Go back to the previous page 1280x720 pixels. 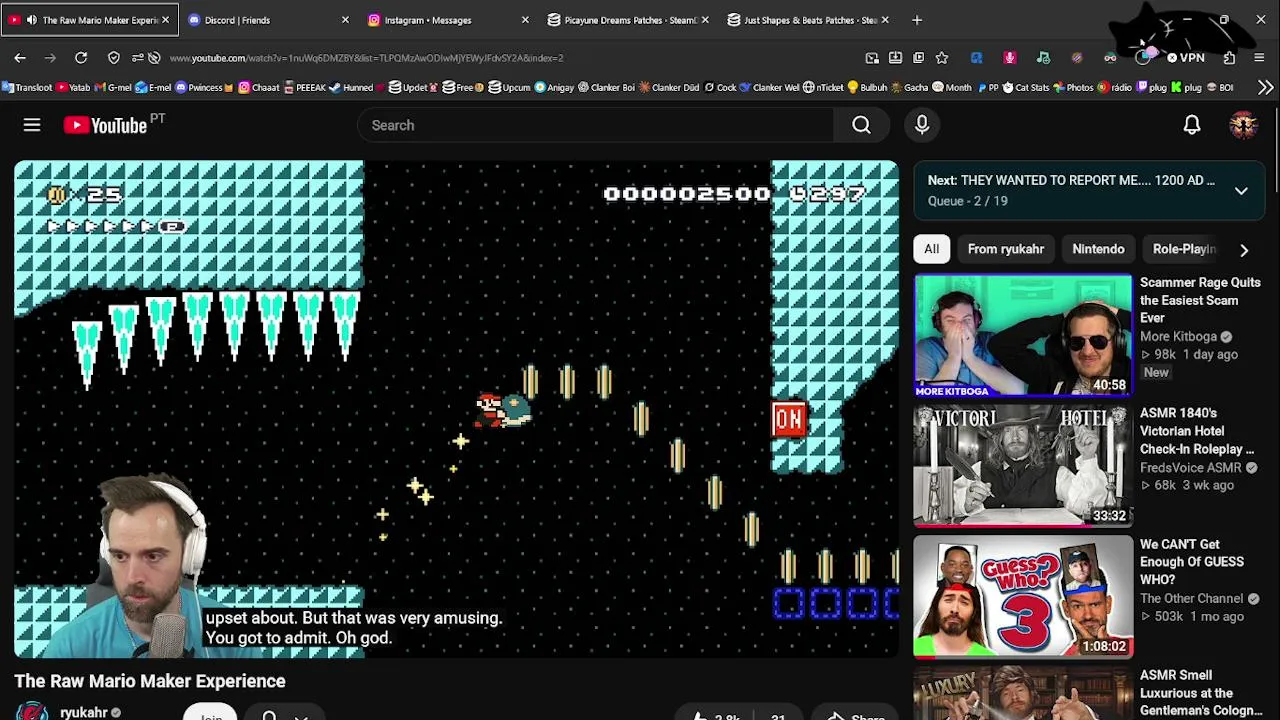tap(20, 58)
